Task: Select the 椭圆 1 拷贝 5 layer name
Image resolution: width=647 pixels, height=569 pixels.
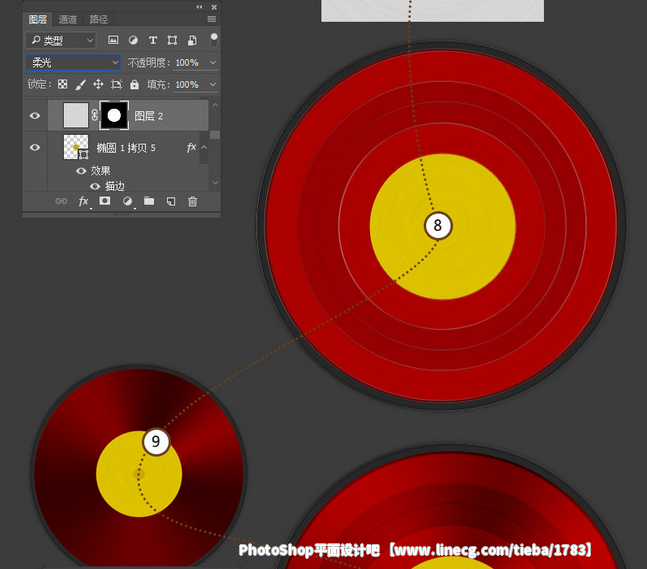Action: pyautogui.click(x=126, y=148)
